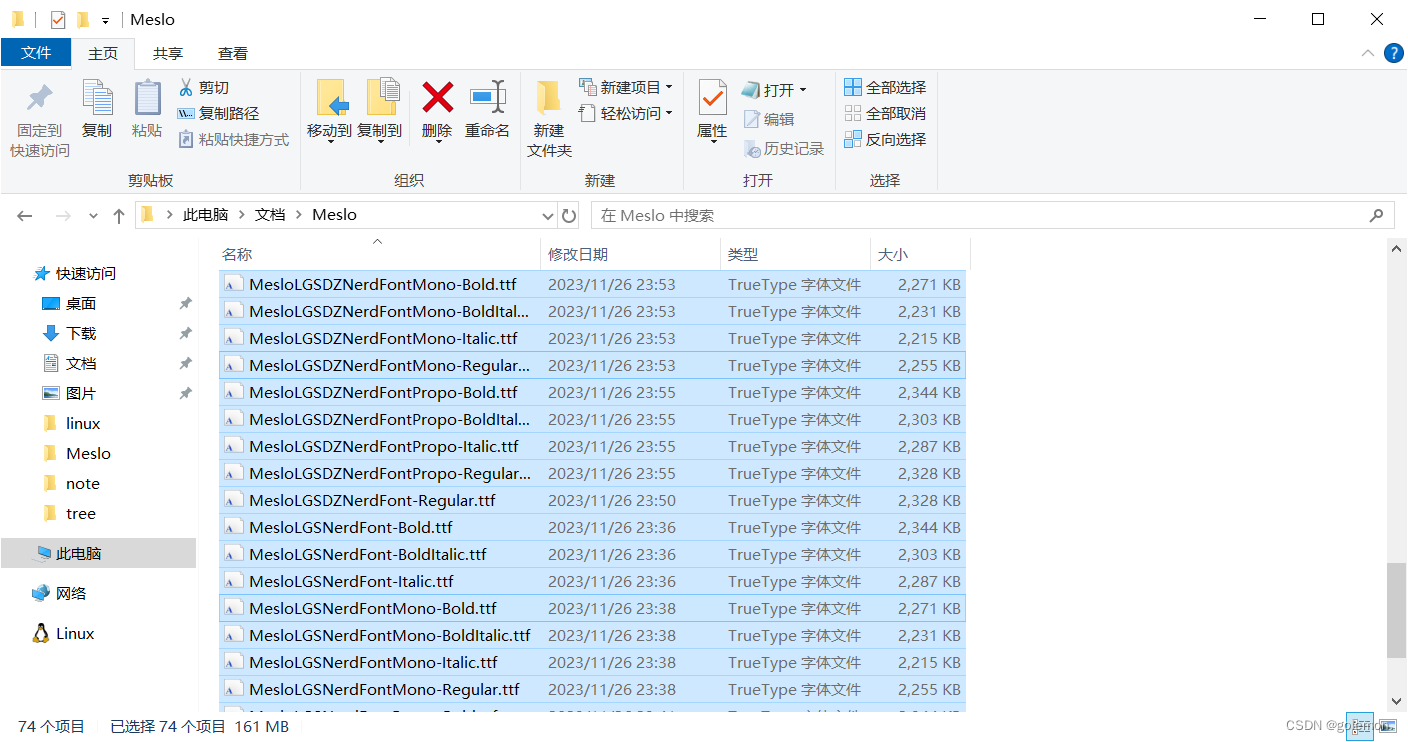Click Invert selection in ribbon

tap(885, 140)
